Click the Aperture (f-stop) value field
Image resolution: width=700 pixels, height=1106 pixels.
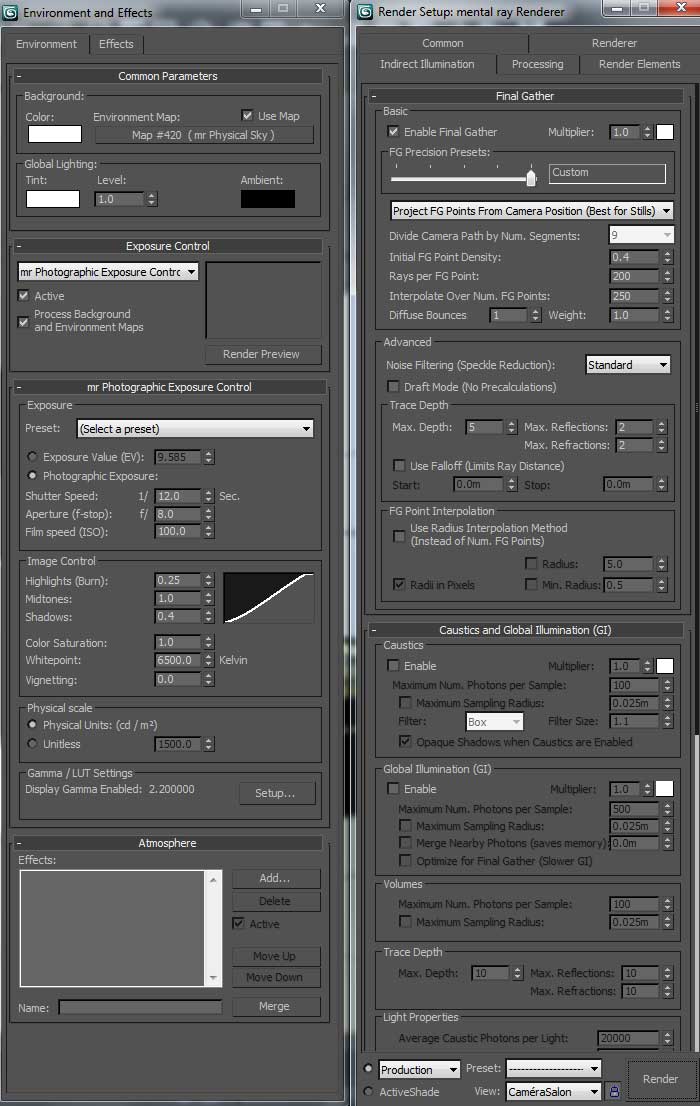tap(178, 514)
